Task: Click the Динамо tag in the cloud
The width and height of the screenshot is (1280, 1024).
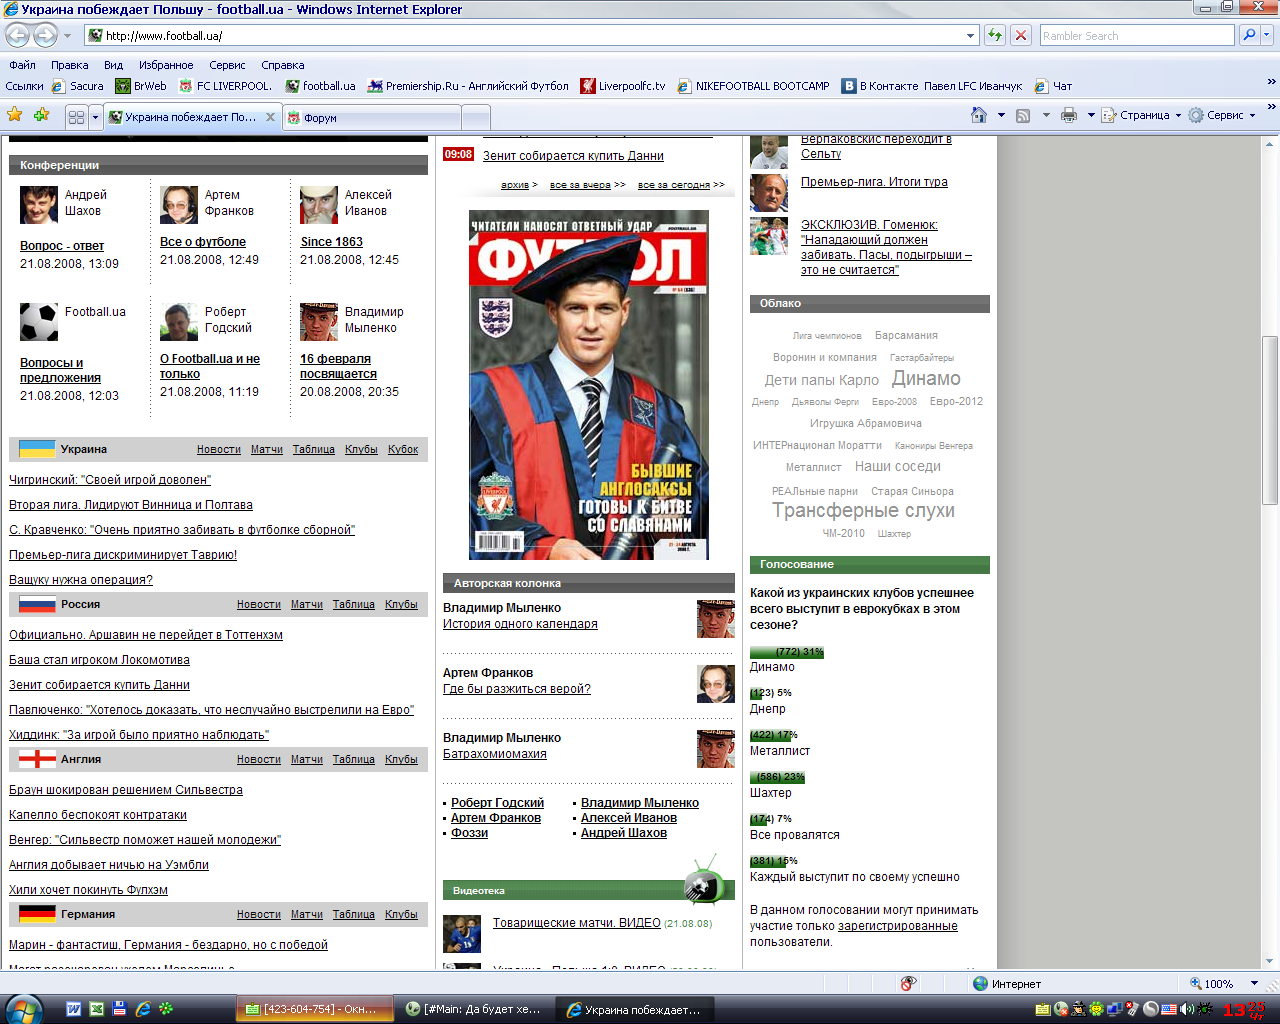Action: [926, 378]
